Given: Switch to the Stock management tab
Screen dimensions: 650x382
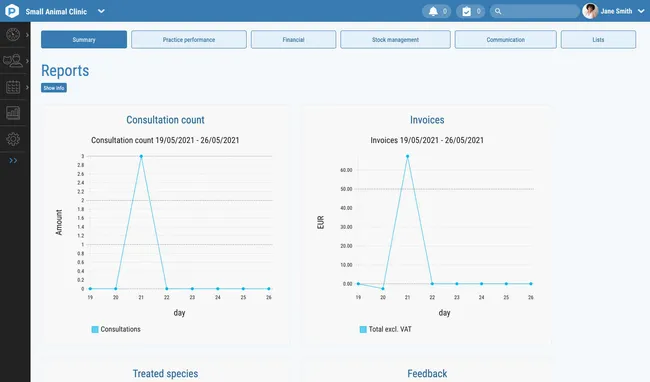Looking at the screenshot, I should click(x=395, y=39).
